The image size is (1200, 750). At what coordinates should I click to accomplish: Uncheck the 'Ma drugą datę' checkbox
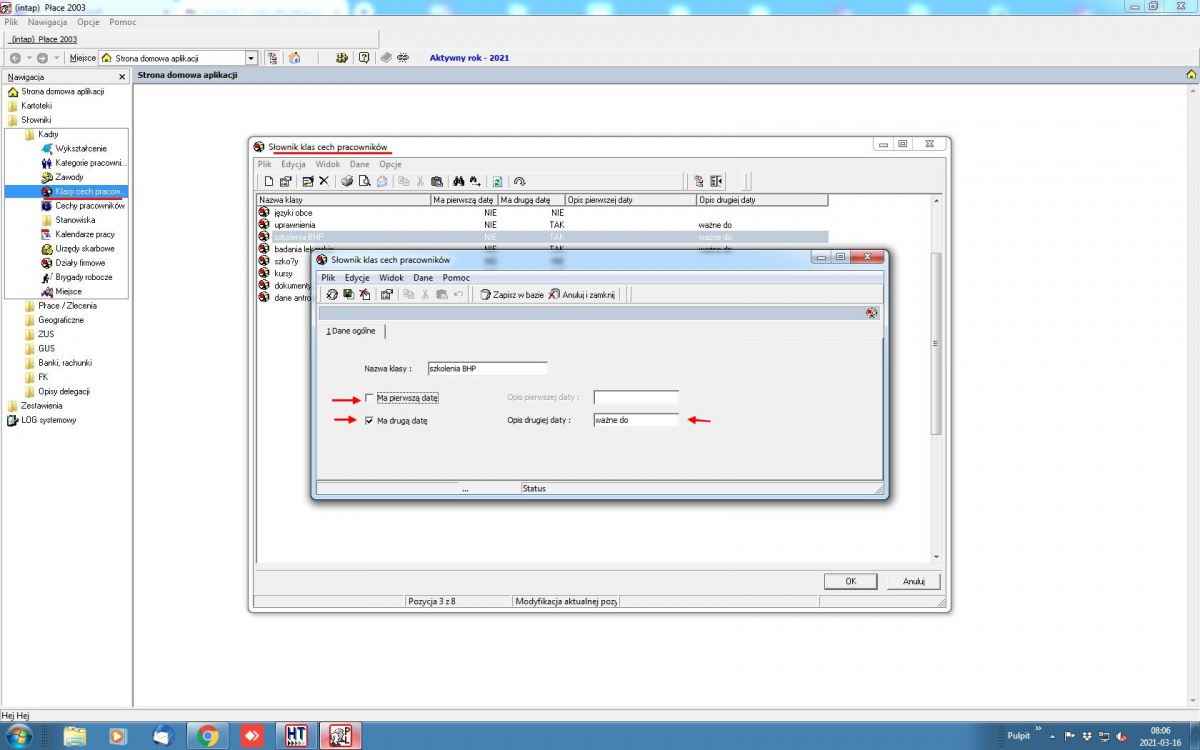tap(369, 421)
